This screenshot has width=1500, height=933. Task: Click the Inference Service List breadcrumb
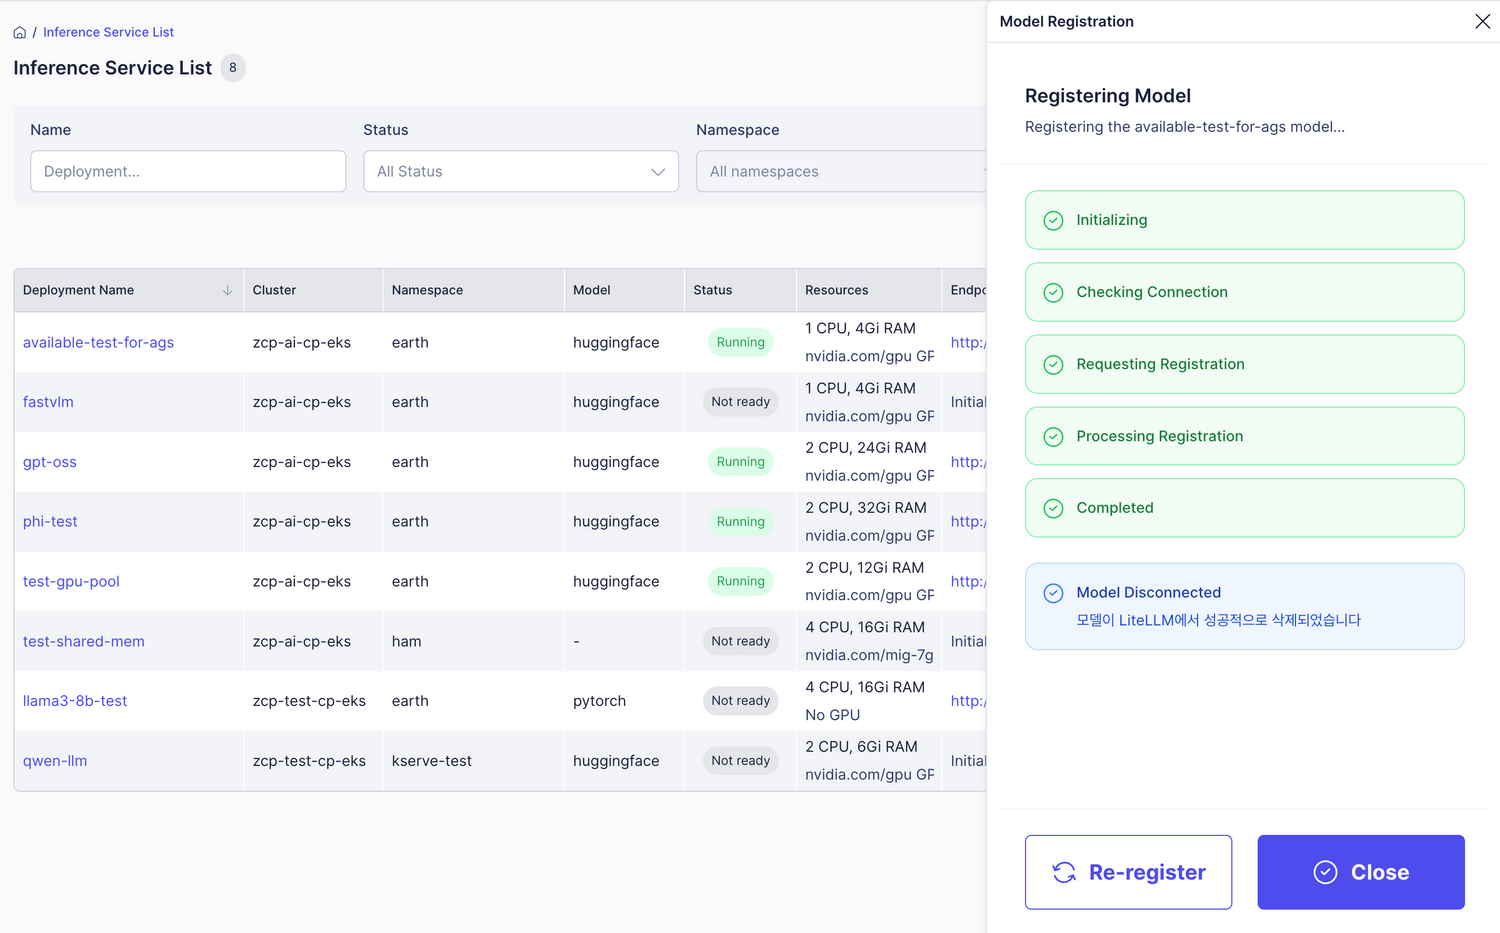click(x=108, y=32)
